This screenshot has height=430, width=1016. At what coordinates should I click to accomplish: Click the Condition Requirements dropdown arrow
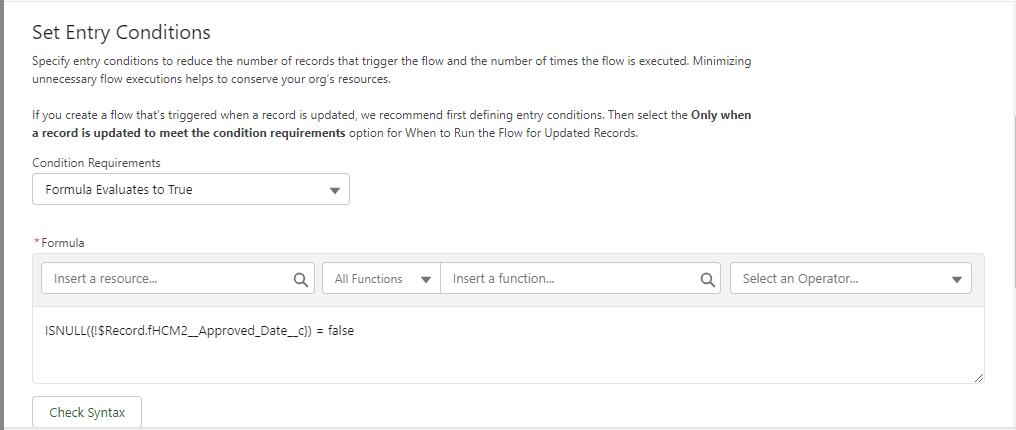(334, 190)
